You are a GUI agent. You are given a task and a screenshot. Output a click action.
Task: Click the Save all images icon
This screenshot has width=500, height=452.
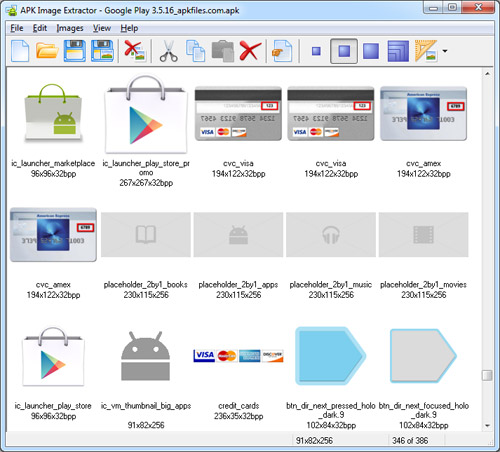tap(102, 51)
